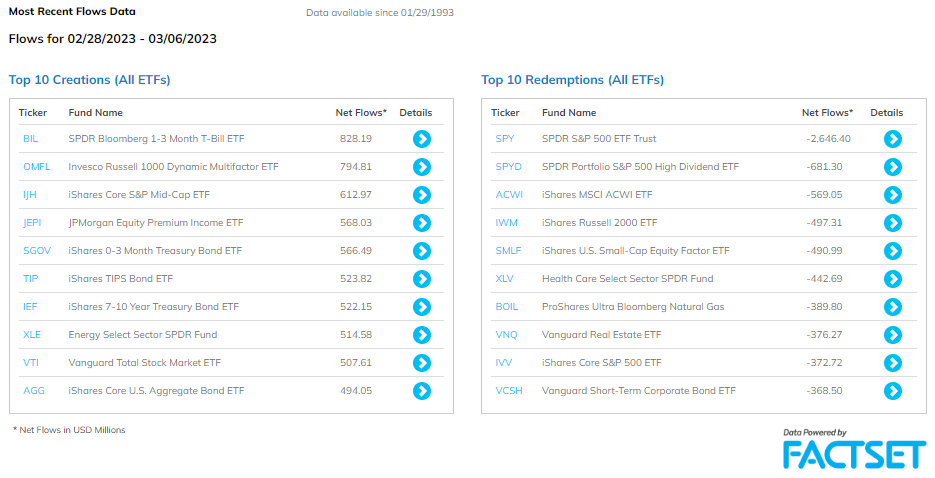Image resolution: width=935 pixels, height=478 pixels.
Task: Click the Net Flows in USD Millions footnote
Action: click(x=69, y=430)
